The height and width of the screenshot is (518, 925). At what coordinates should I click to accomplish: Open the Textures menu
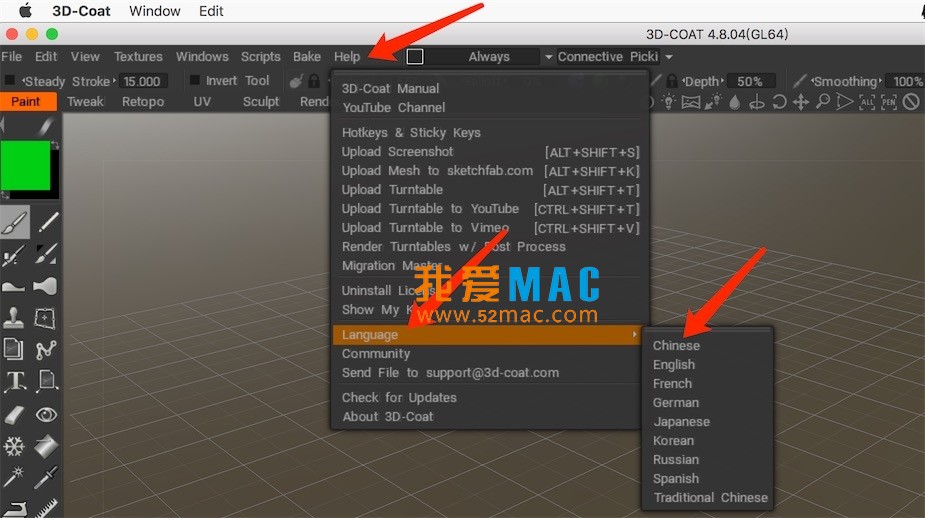tap(138, 57)
